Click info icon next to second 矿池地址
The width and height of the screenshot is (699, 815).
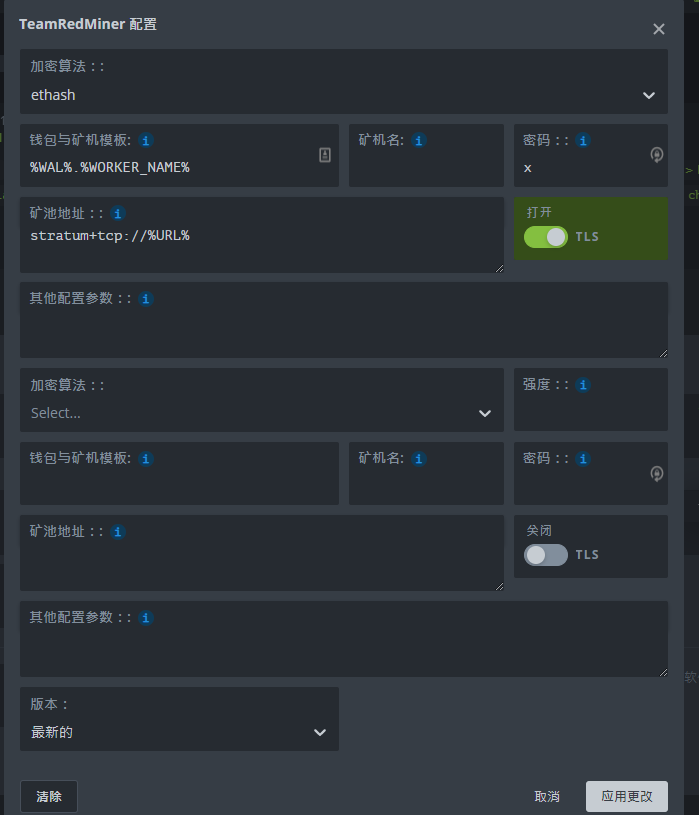click(x=118, y=532)
